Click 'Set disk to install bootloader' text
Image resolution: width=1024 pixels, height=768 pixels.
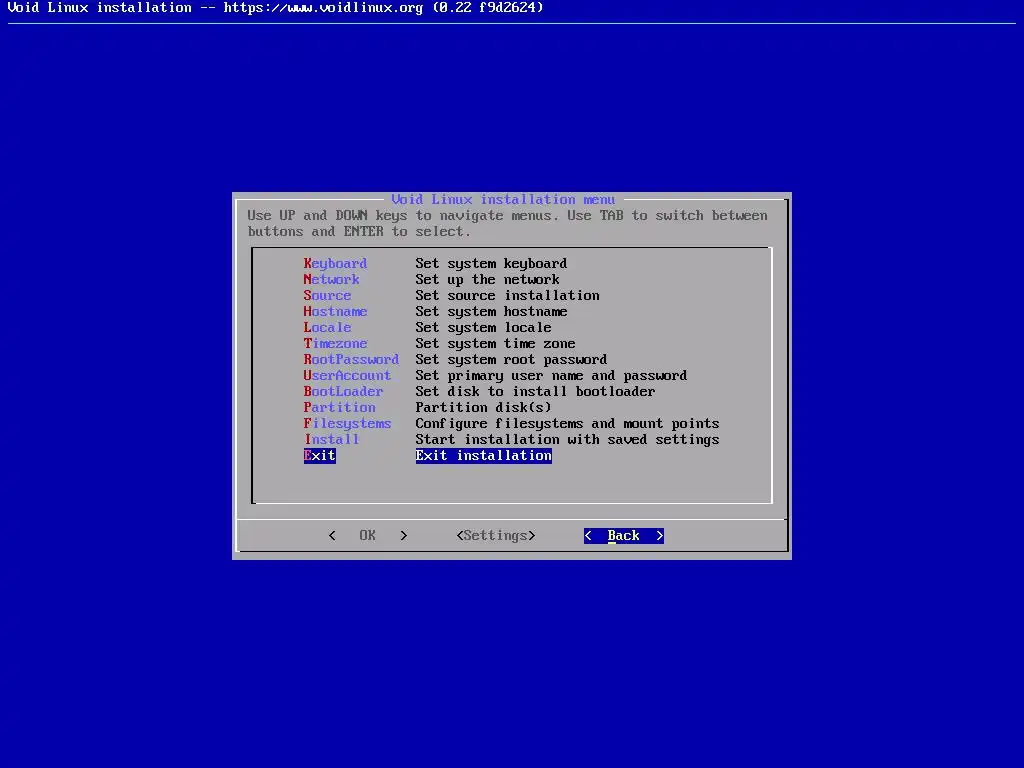pyautogui.click(x=536, y=391)
